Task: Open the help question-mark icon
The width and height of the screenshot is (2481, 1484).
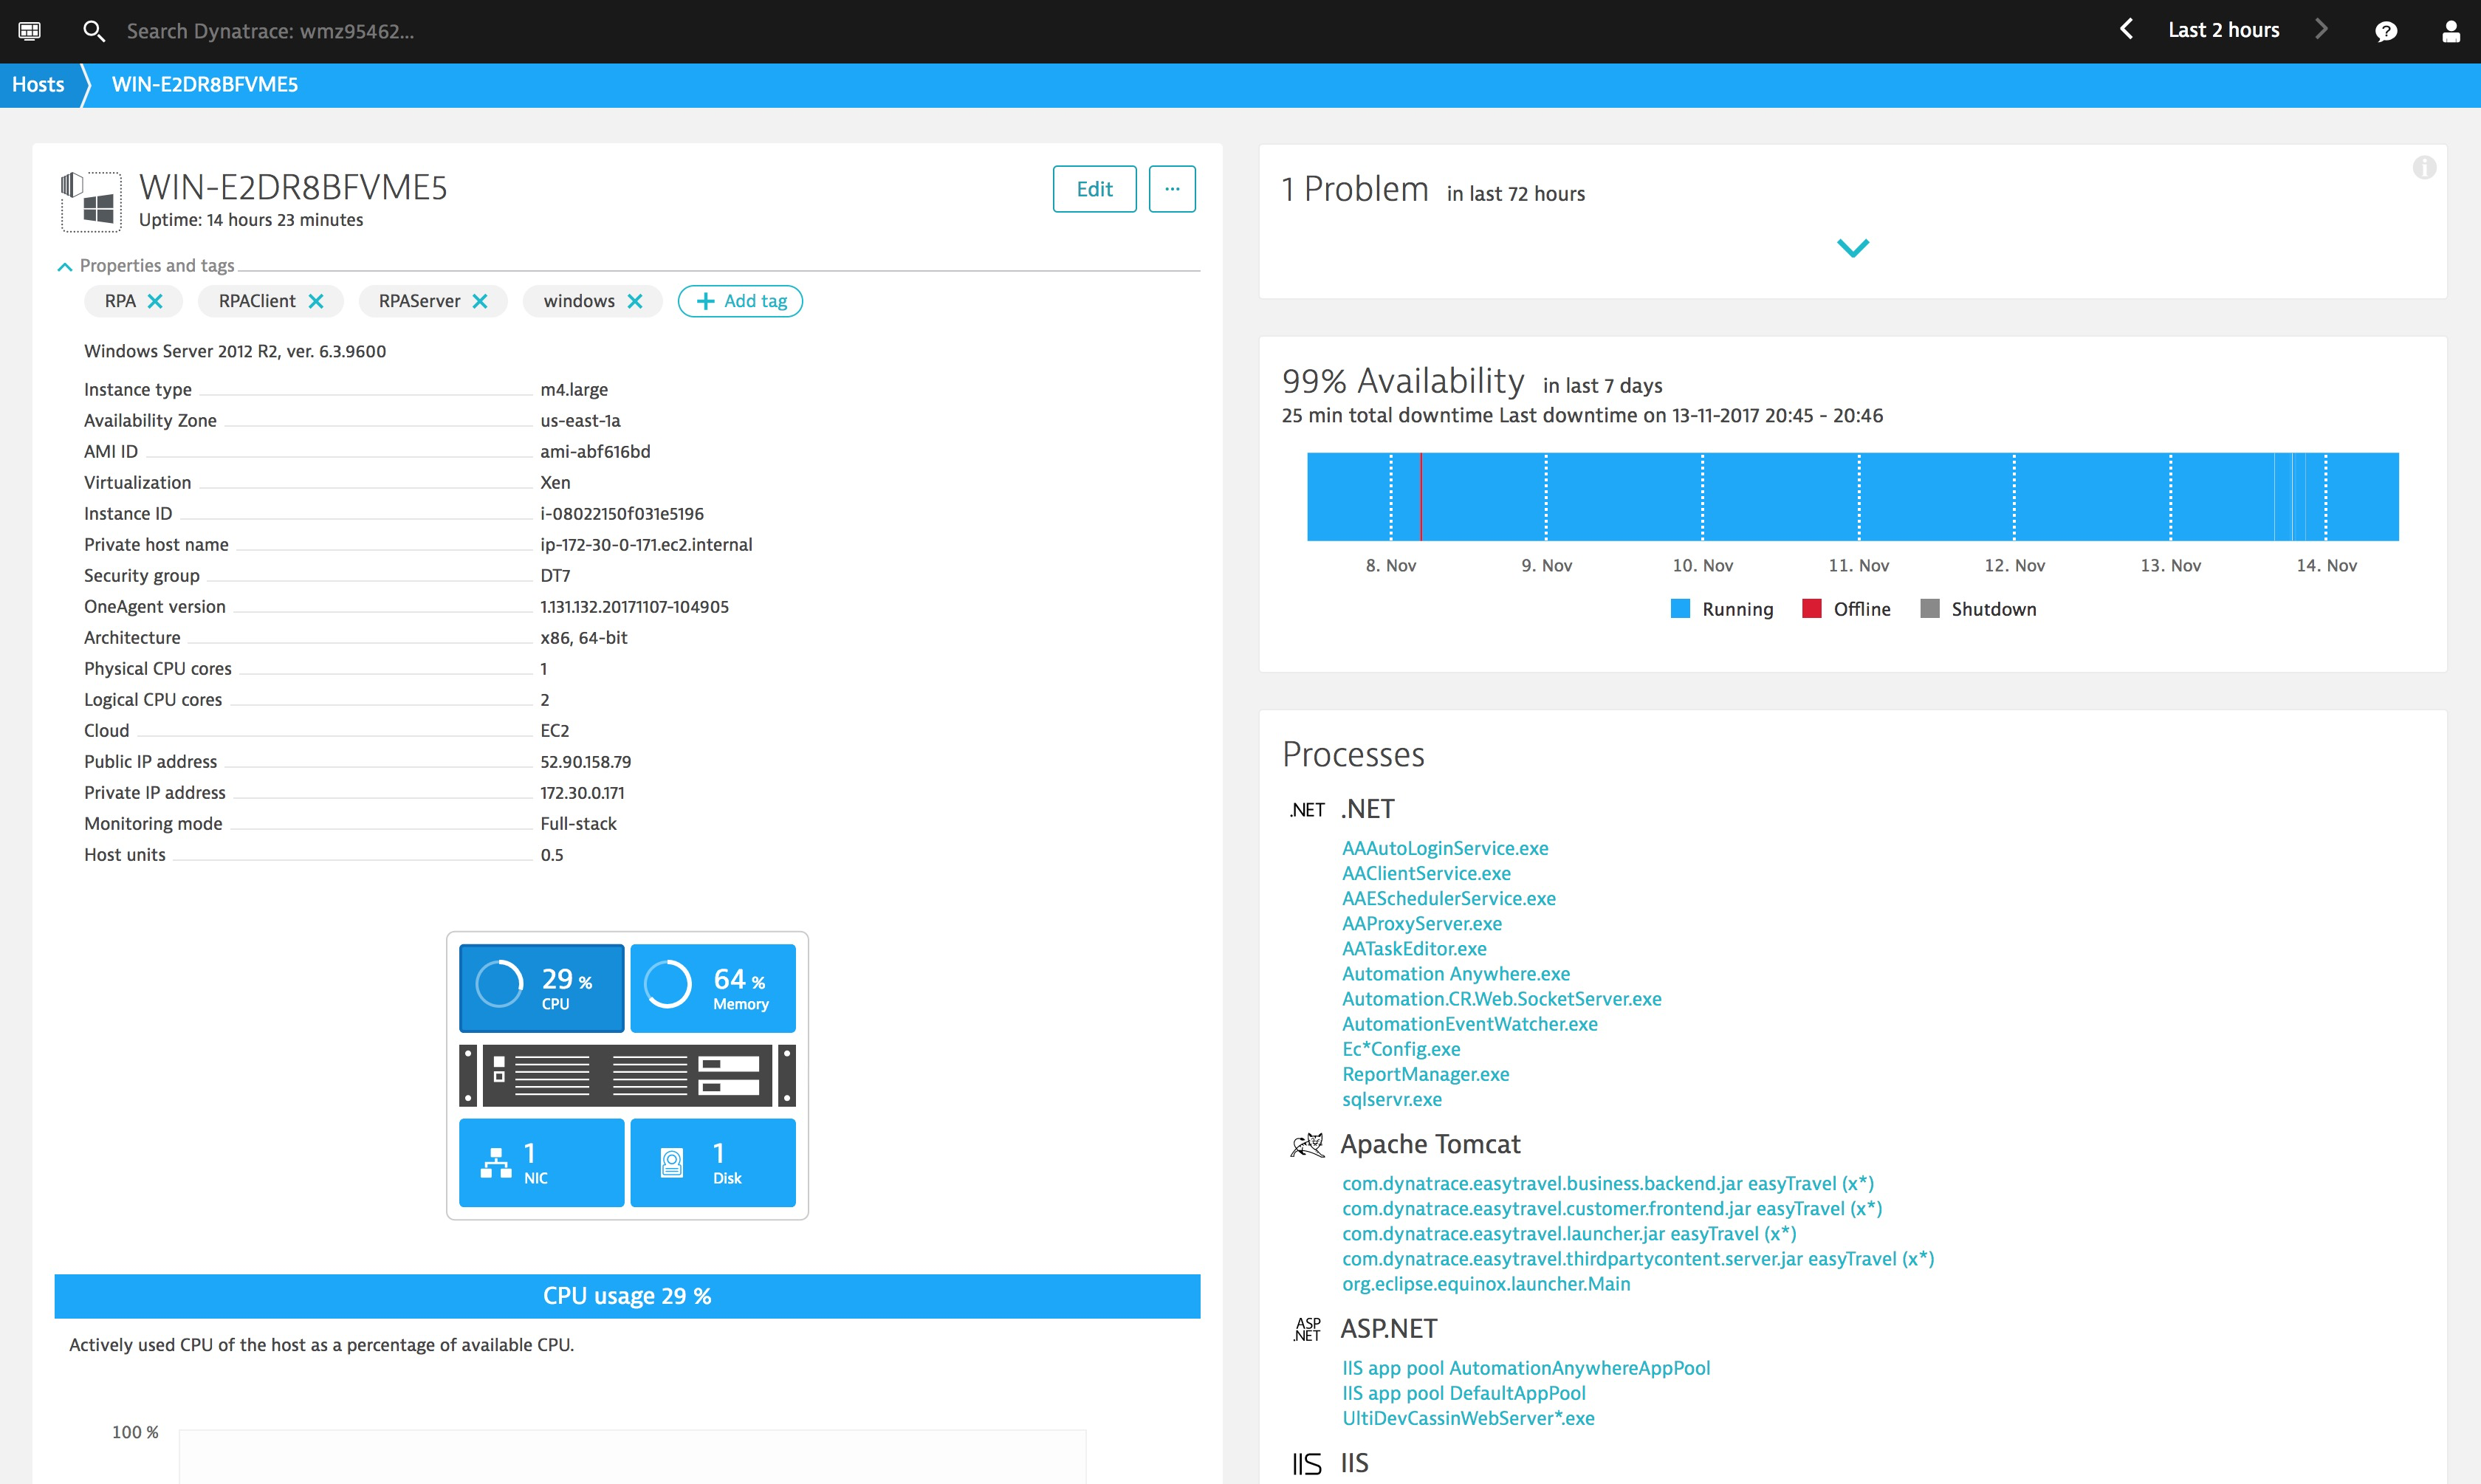Action: 2387,31
